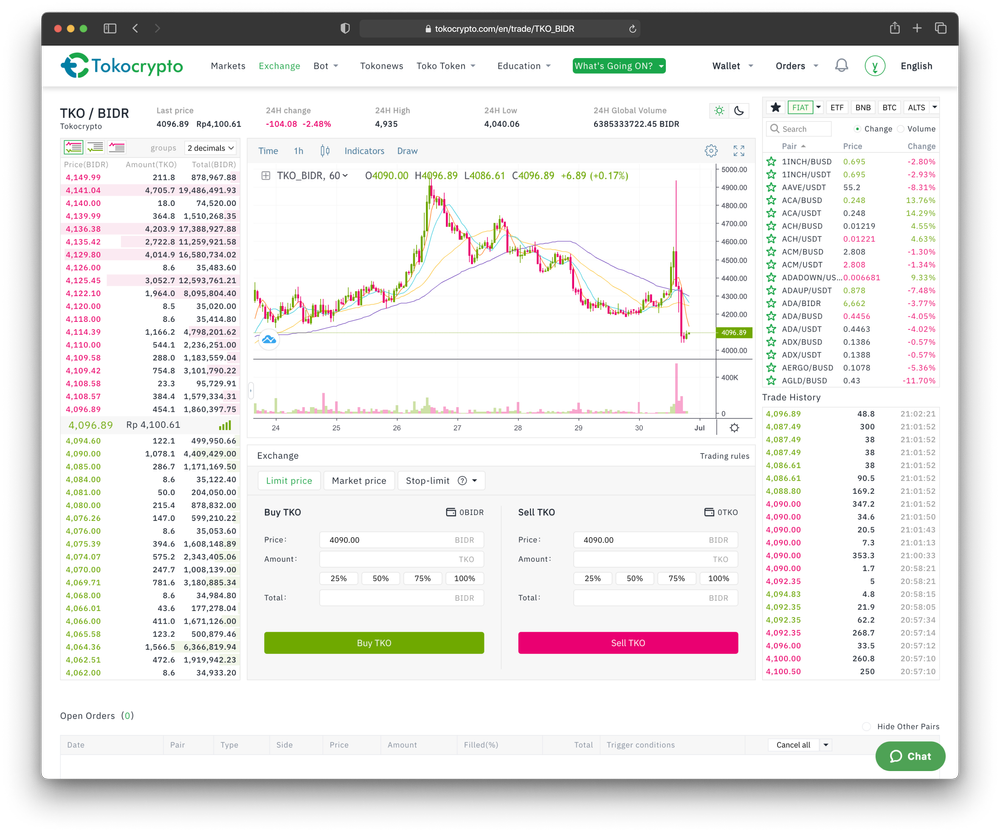Expand the FIAT market dropdown arrow
The height and width of the screenshot is (833, 1000).
(x=818, y=107)
